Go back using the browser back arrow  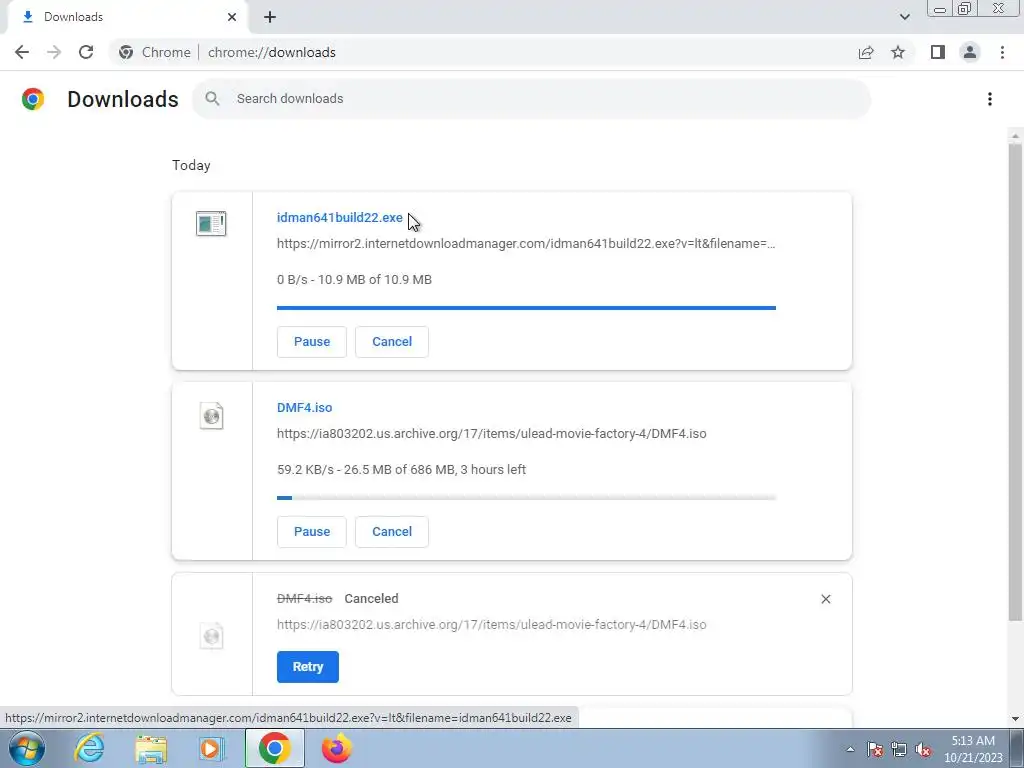(22, 52)
